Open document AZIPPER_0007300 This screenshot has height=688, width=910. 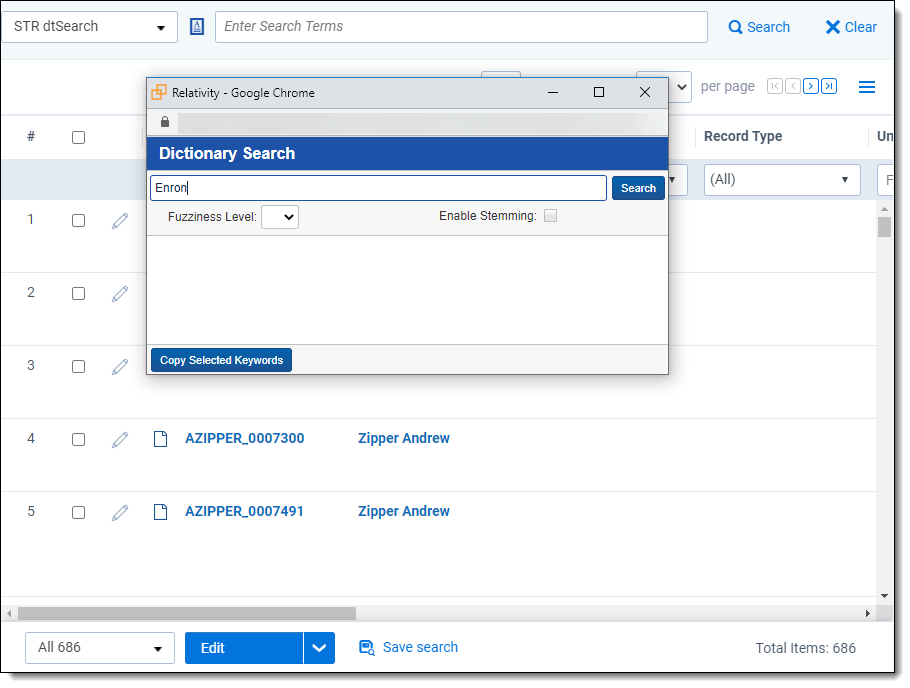pyautogui.click(x=244, y=438)
